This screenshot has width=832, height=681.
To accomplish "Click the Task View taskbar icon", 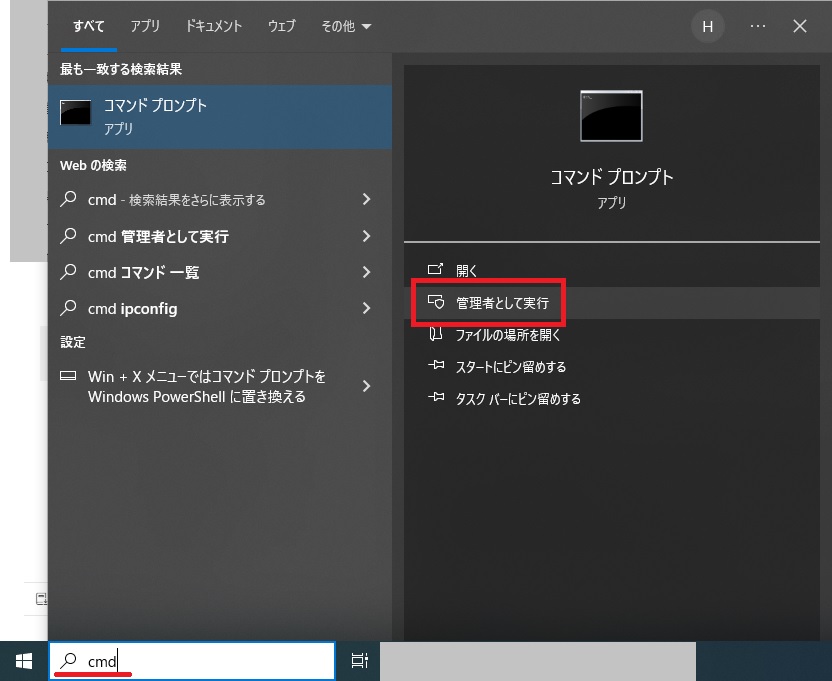I will click(x=359, y=661).
